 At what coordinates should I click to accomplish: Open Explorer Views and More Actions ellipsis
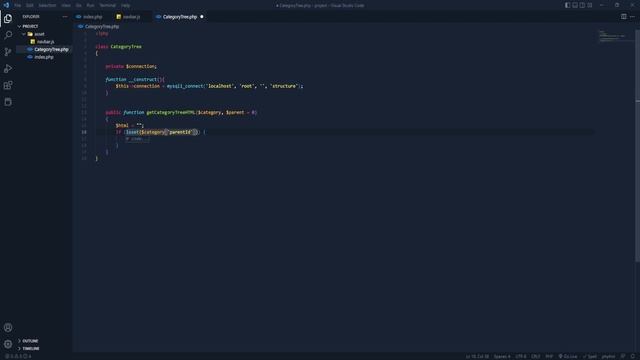[65, 17]
